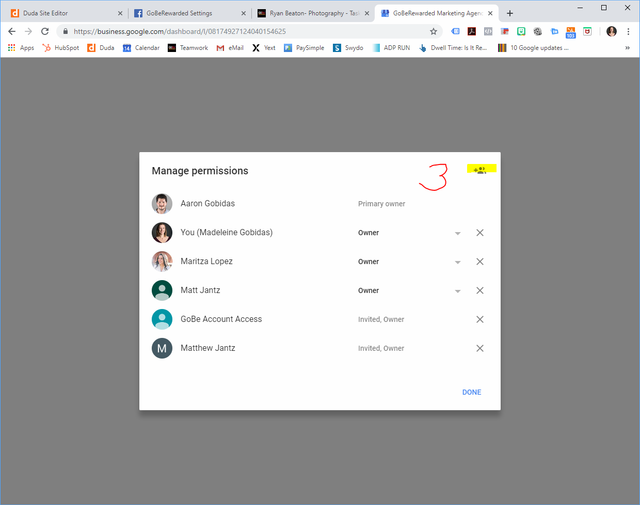Expand Maritza Lopez's Owner role dropdown

tap(457, 262)
